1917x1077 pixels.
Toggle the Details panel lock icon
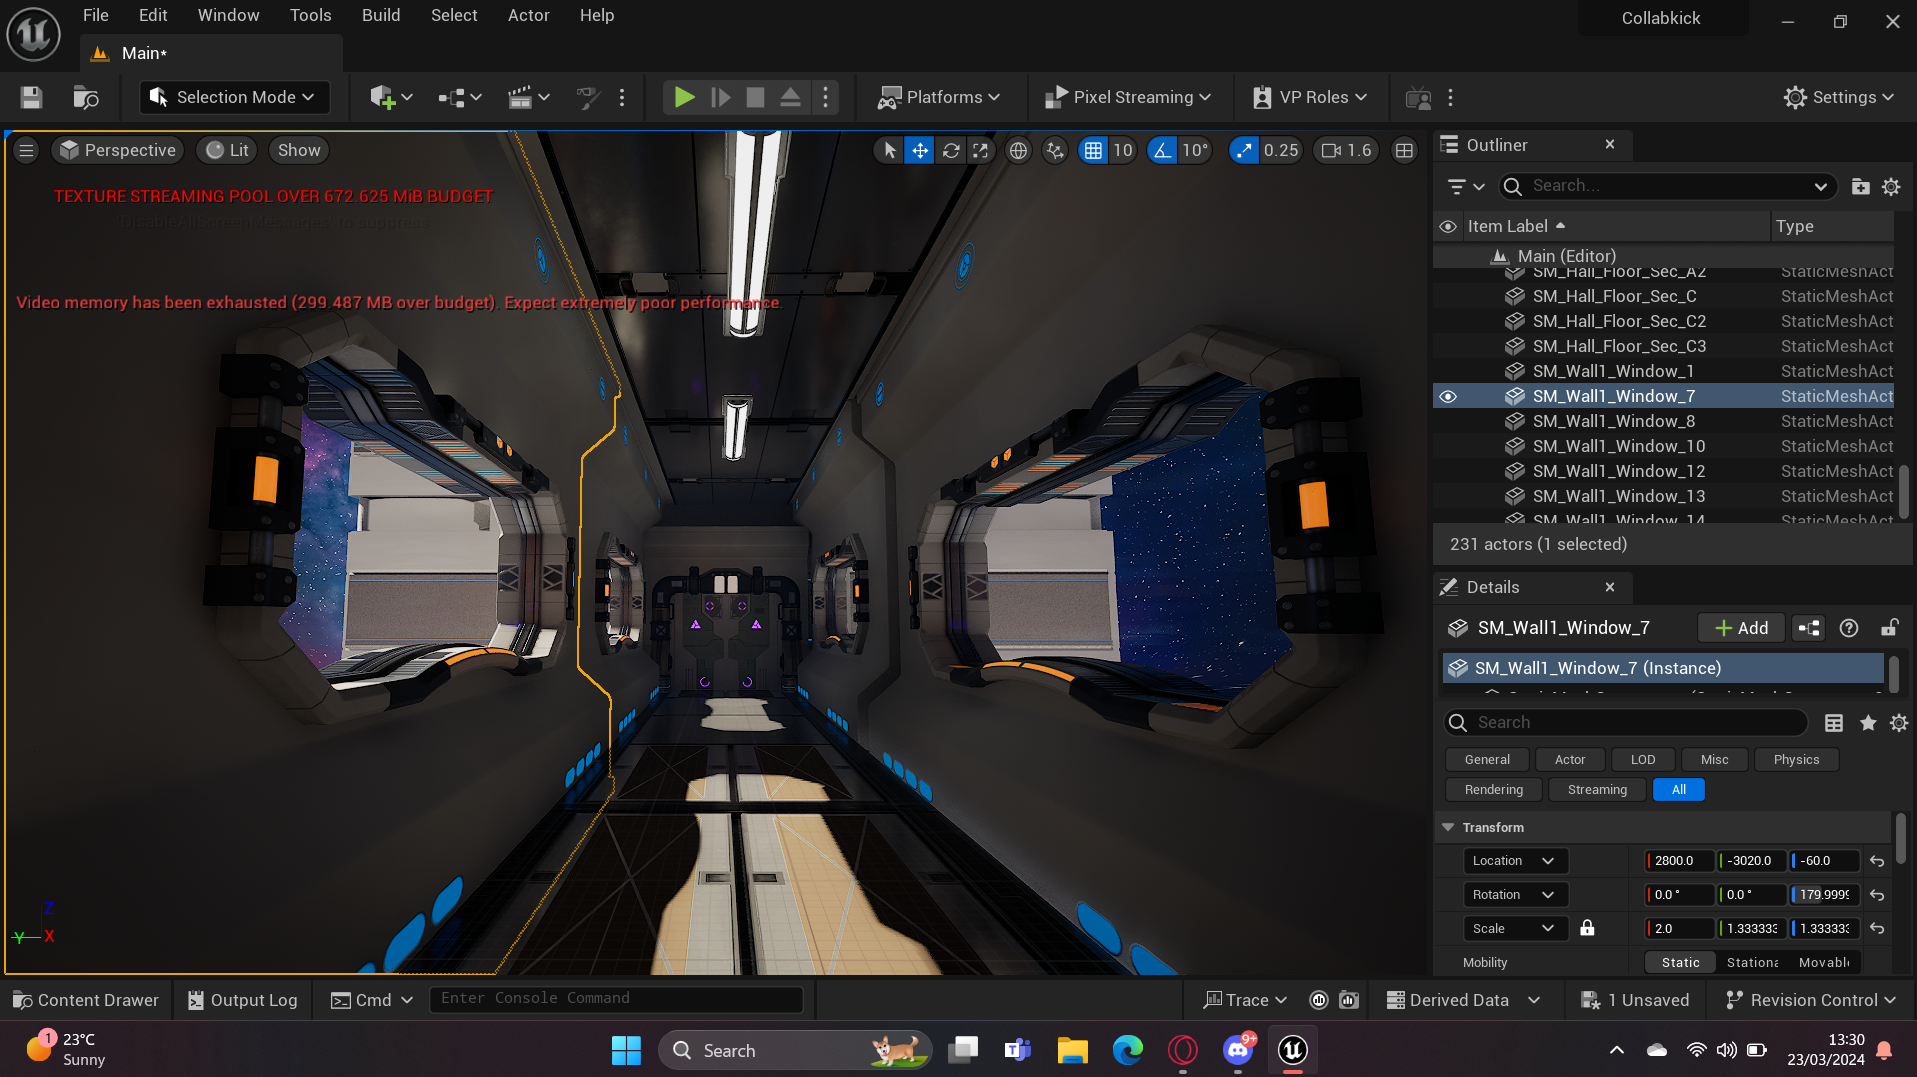pyautogui.click(x=1889, y=628)
